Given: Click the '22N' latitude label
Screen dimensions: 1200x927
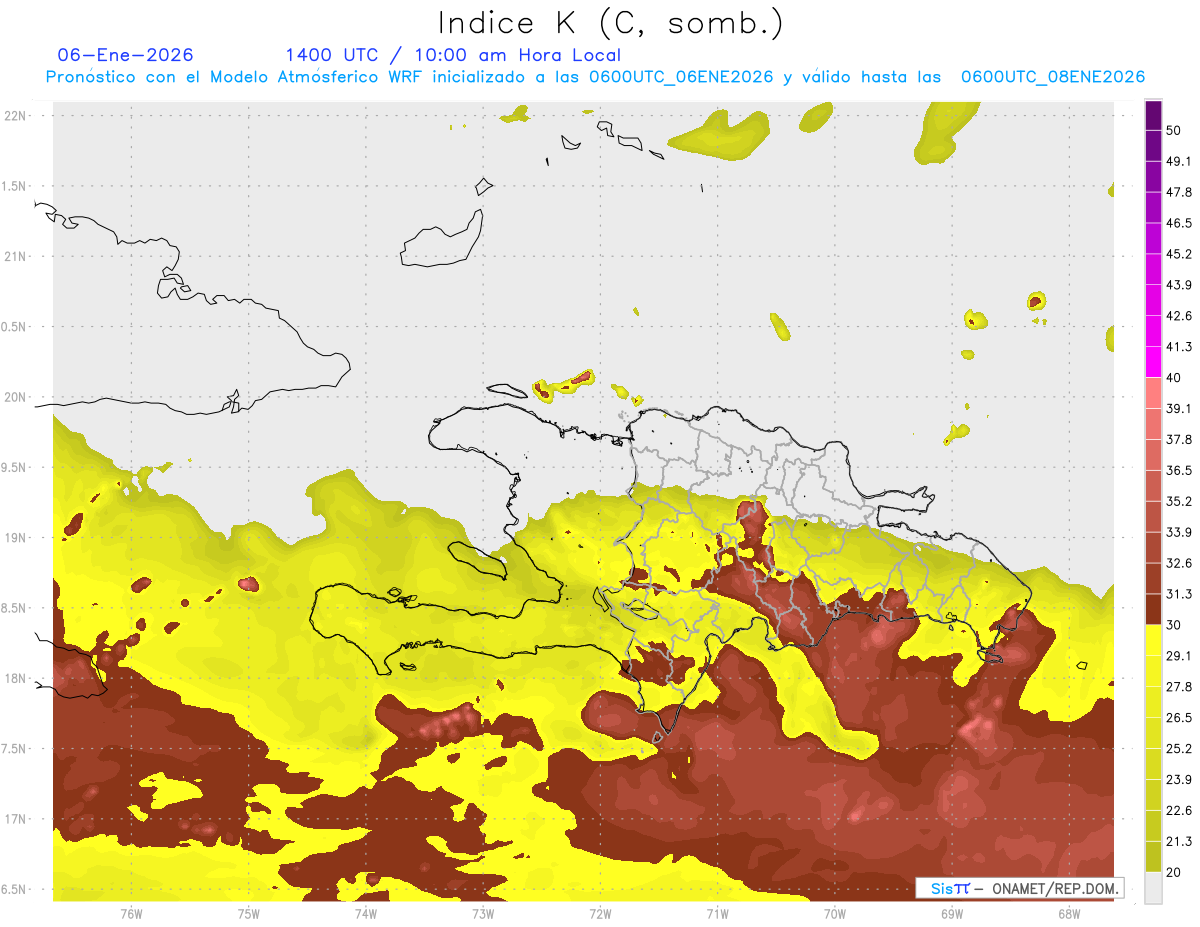Looking at the screenshot, I should pos(16,115).
